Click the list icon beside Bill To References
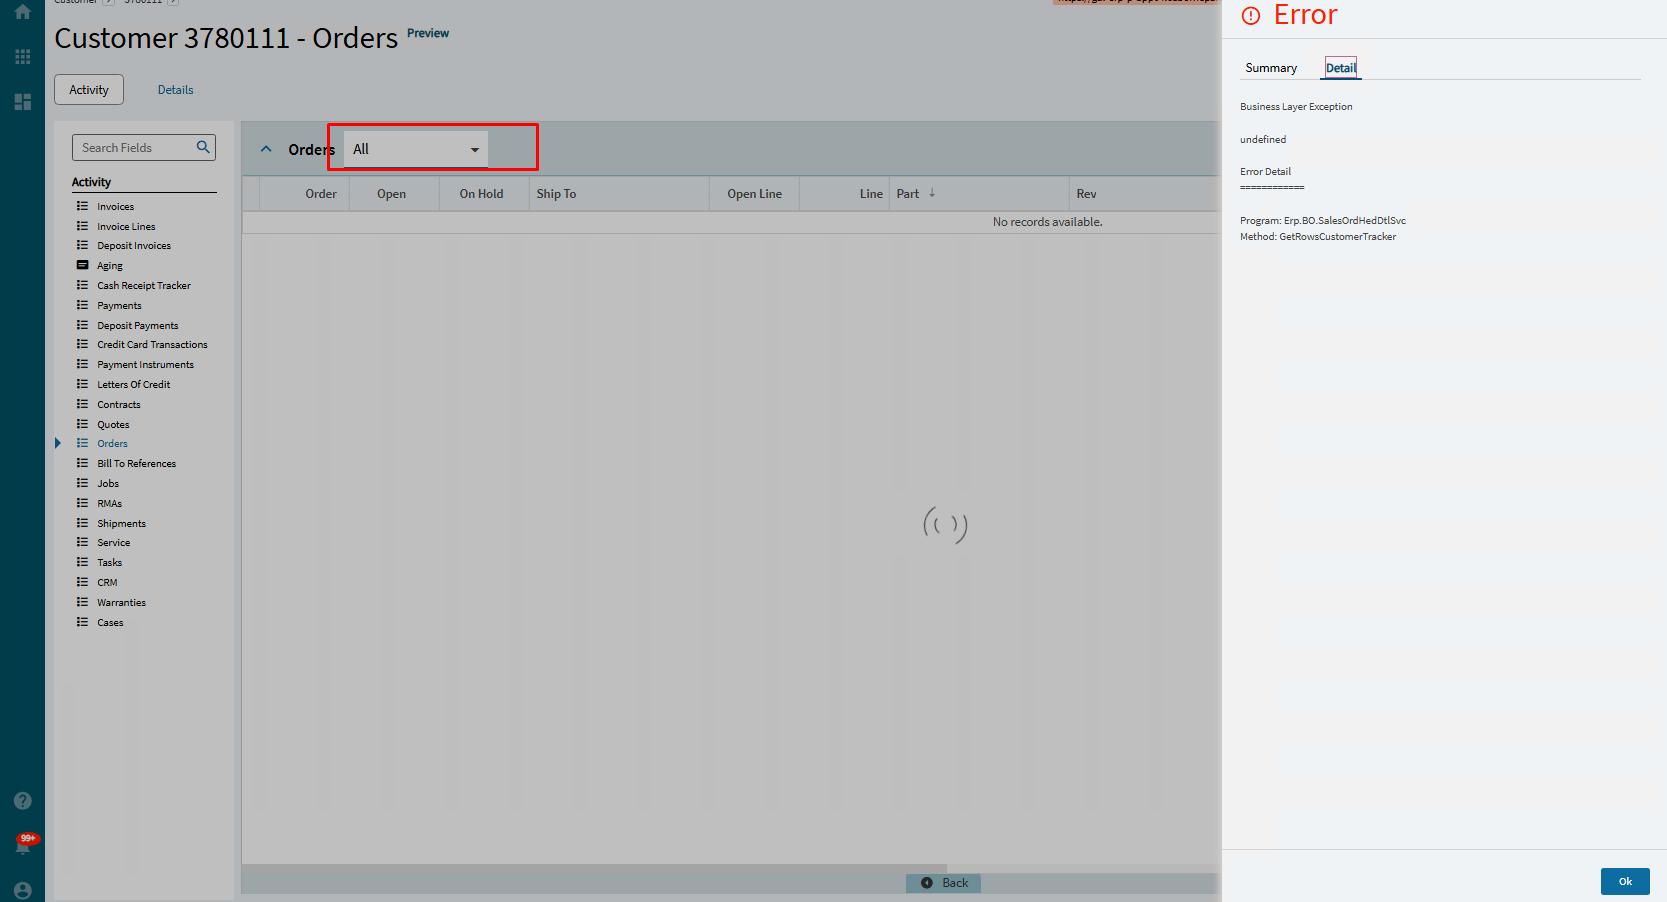 (83, 463)
